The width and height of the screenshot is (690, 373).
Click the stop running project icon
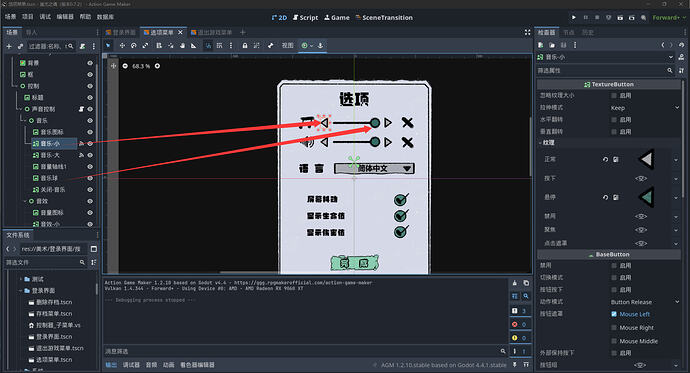tap(597, 18)
